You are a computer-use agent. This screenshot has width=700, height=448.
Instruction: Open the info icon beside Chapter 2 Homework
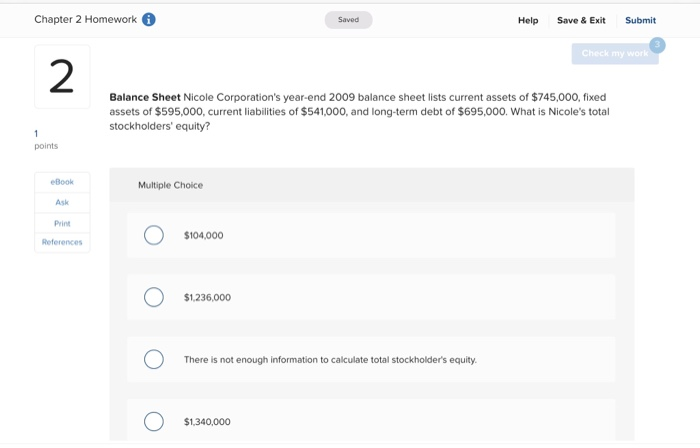click(x=149, y=20)
